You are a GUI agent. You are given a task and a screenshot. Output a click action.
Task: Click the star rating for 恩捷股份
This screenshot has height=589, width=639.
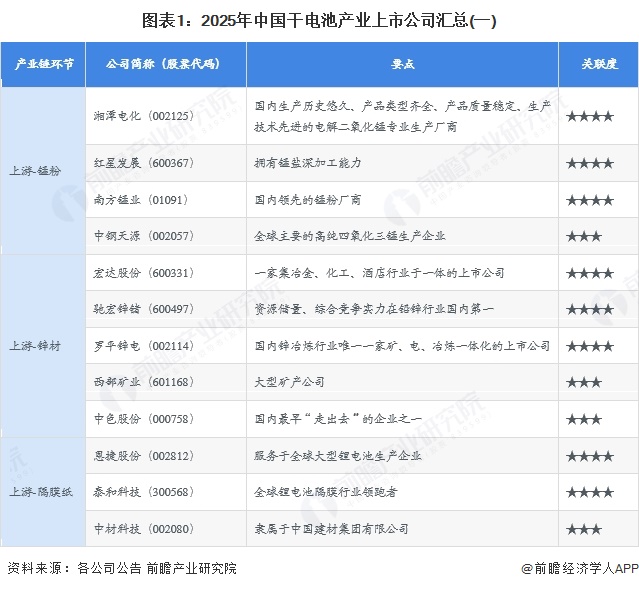(589, 455)
